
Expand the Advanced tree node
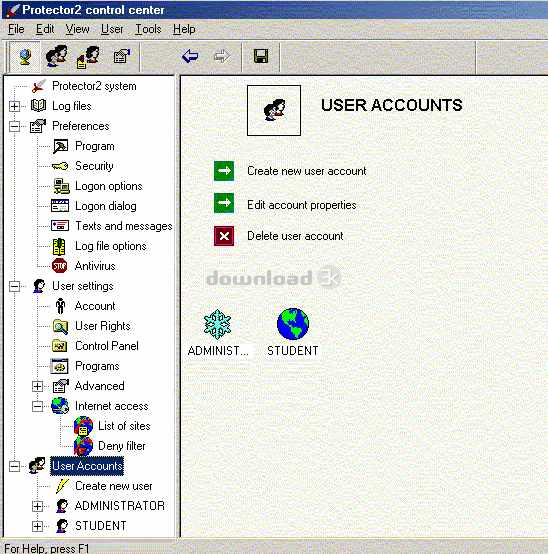coord(37,386)
